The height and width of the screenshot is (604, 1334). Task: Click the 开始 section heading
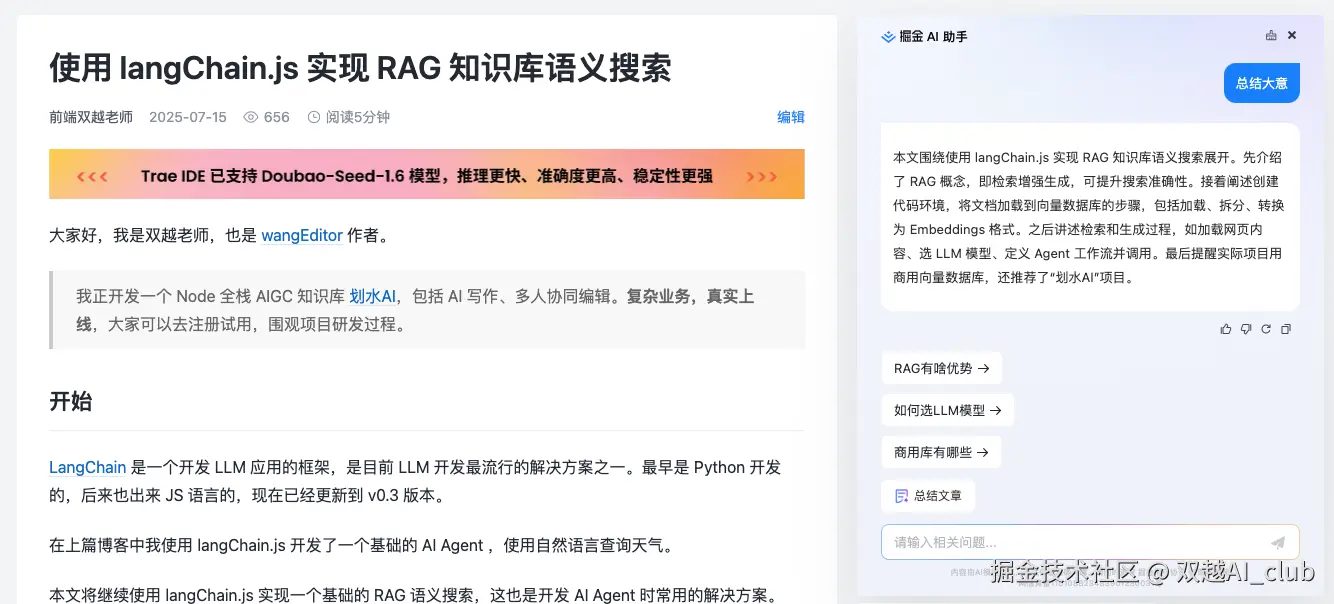click(x=71, y=402)
